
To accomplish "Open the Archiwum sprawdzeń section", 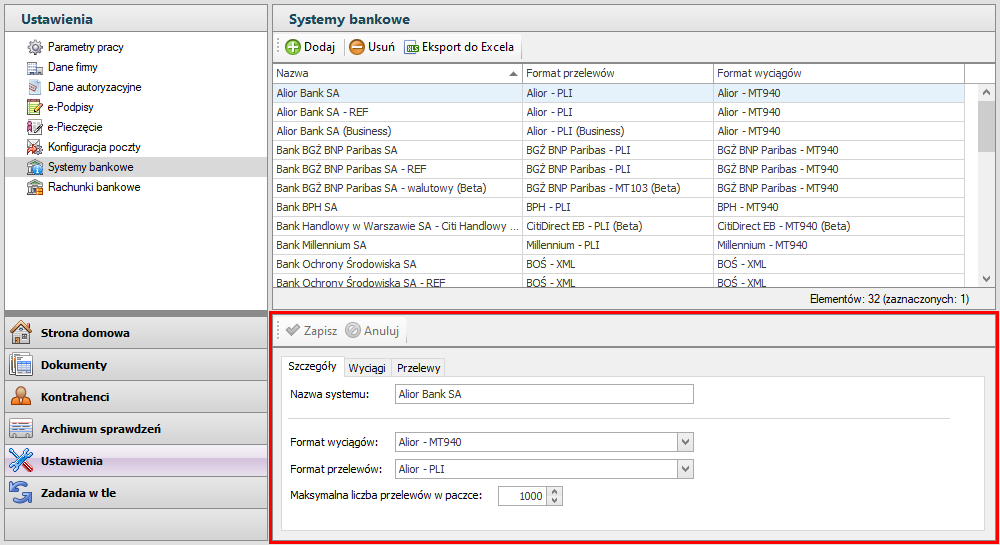I will tap(100, 429).
